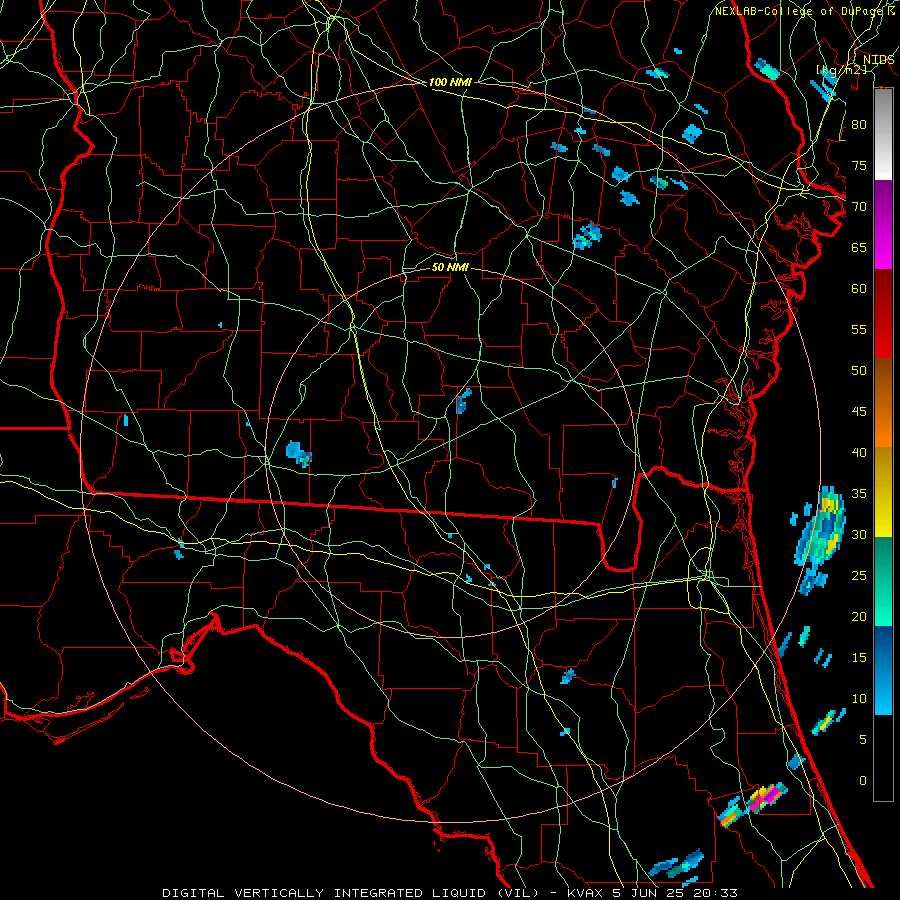Click the 60 value on VIL scale
This screenshot has width=900, height=900.
pos(859,289)
